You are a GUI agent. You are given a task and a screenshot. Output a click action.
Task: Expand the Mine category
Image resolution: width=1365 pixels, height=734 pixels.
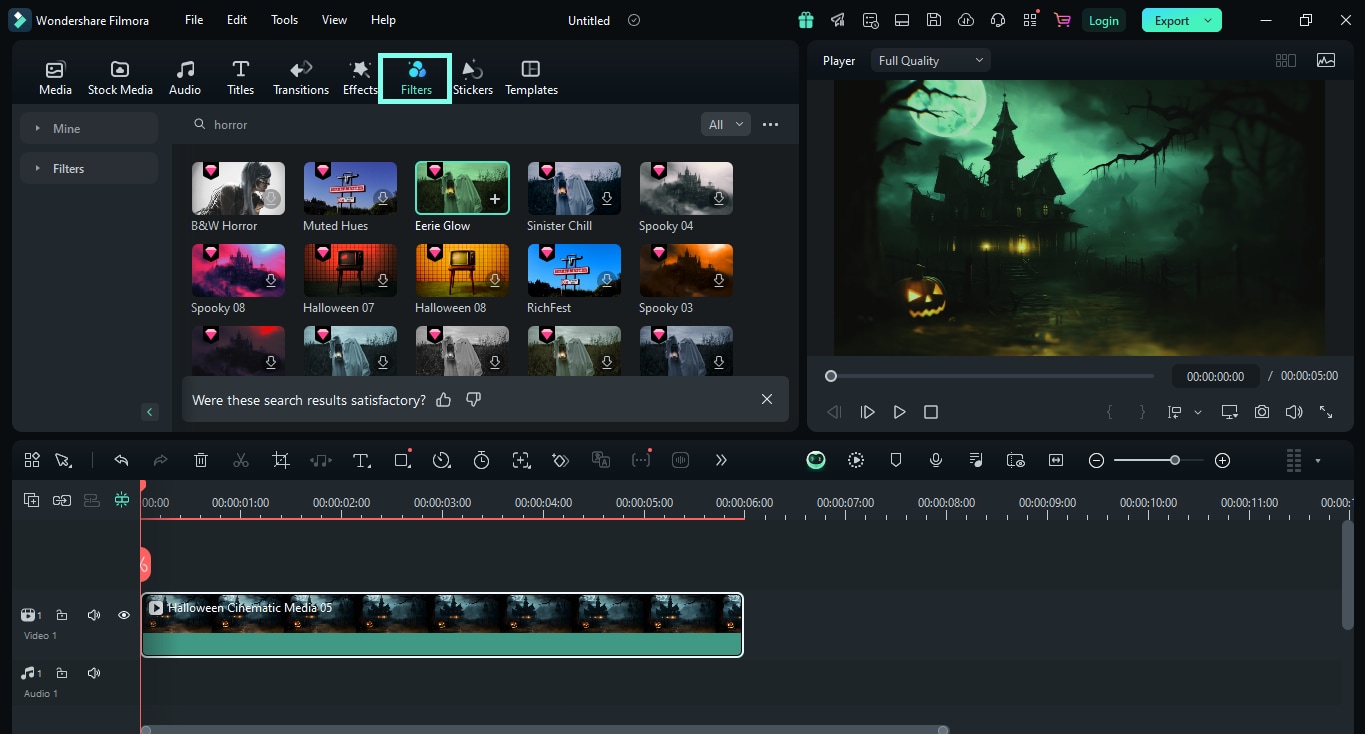[89, 128]
